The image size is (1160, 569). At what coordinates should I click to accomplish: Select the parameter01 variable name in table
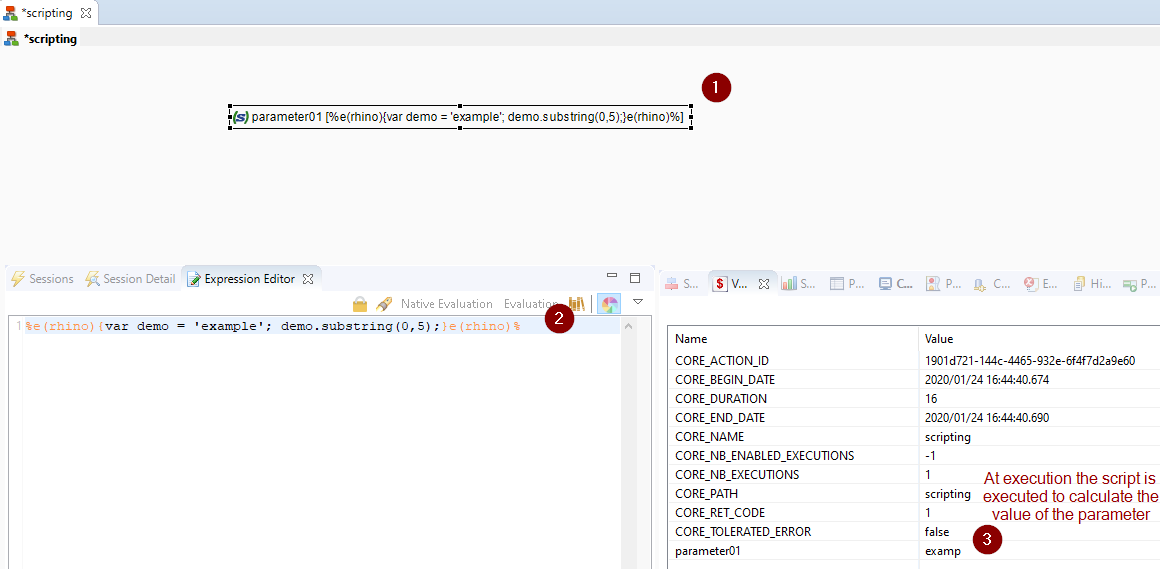tap(707, 551)
